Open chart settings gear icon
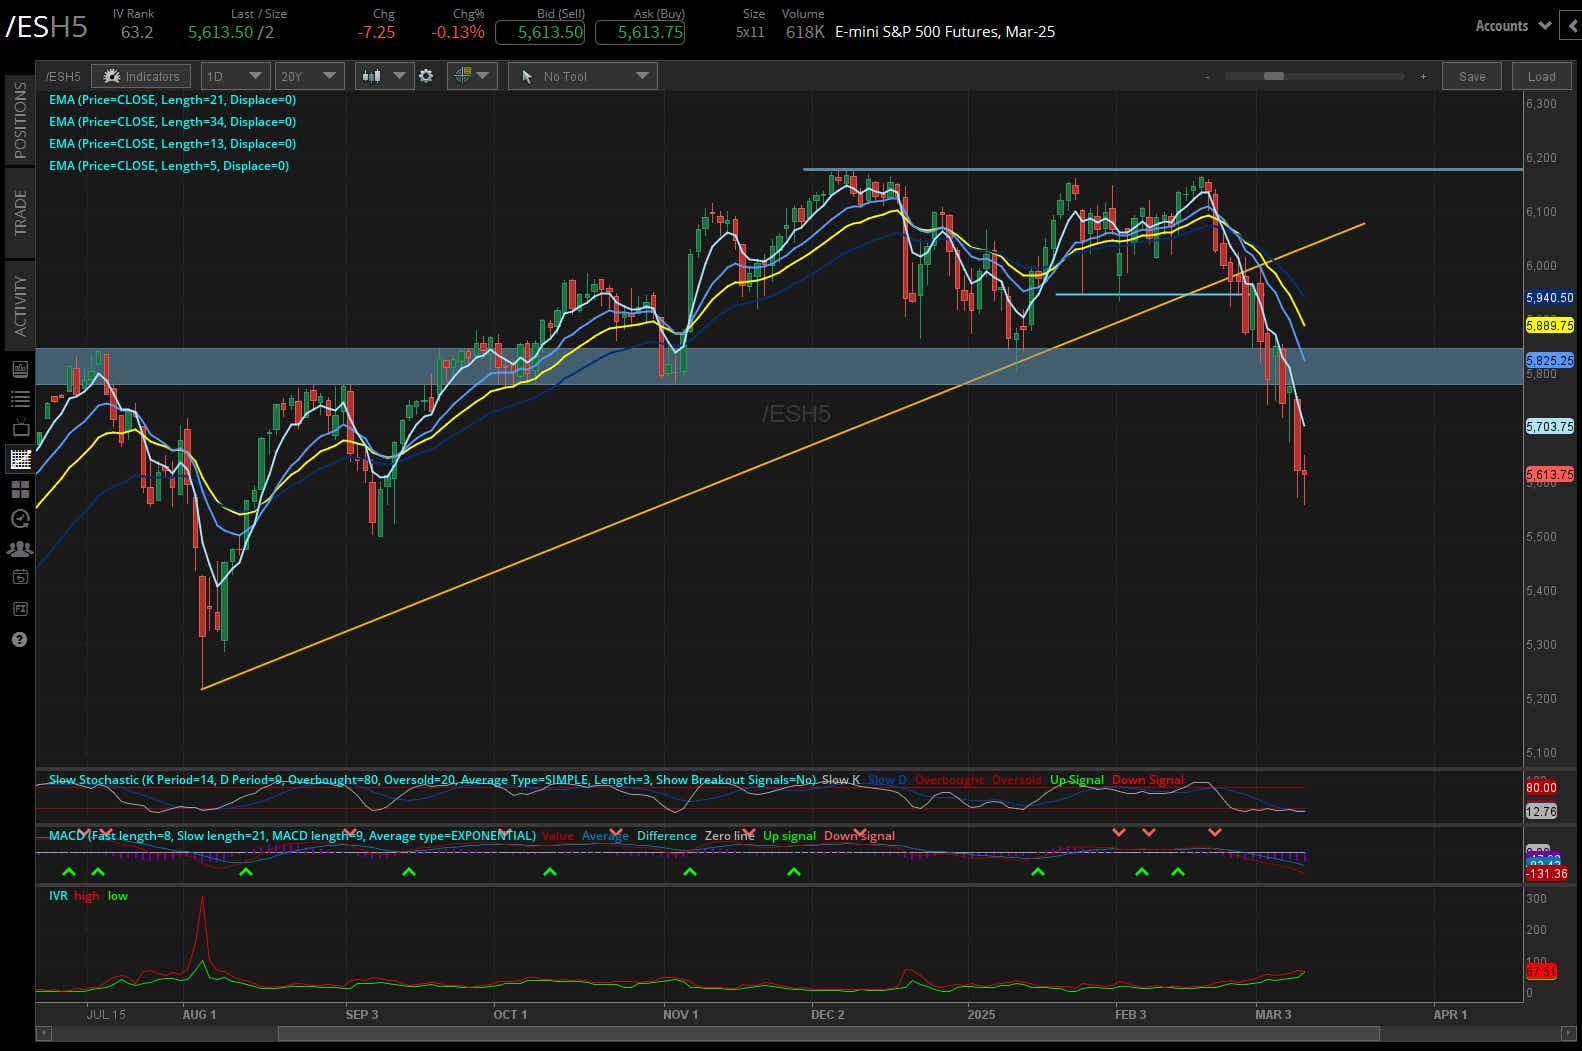Viewport: 1582px width, 1051px height. (x=426, y=76)
